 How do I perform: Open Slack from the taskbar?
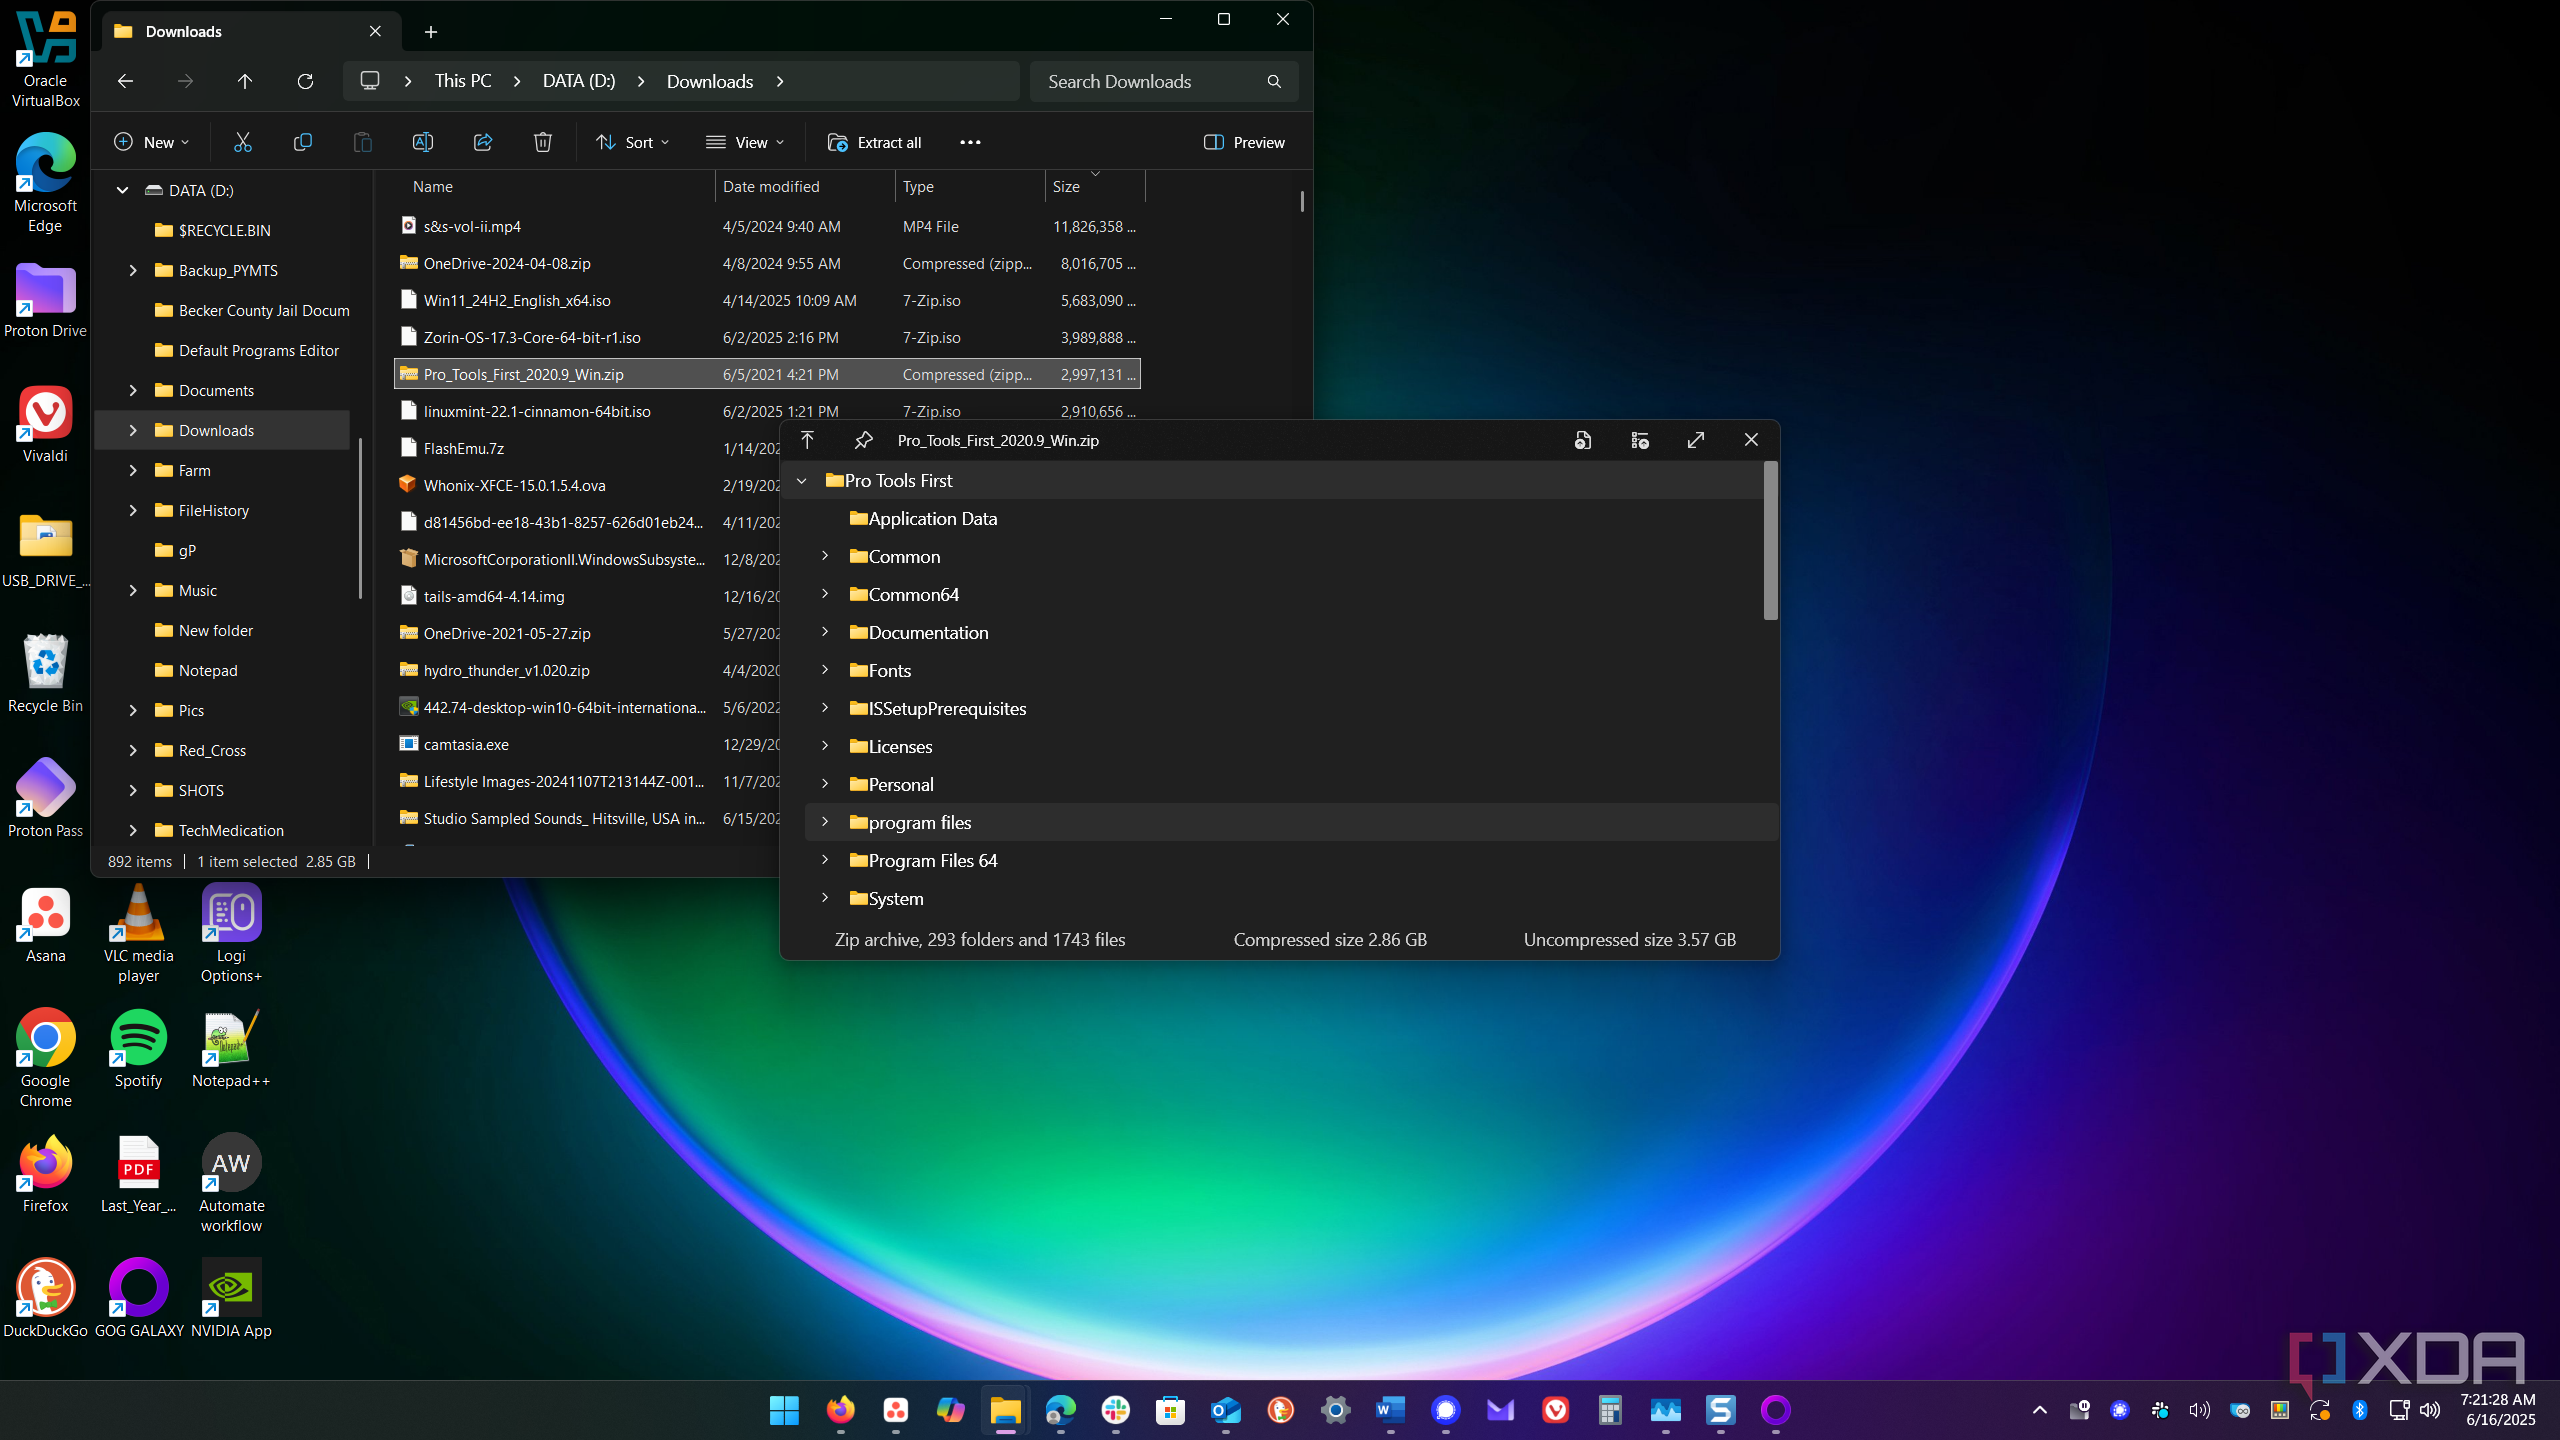(1116, 1410)
